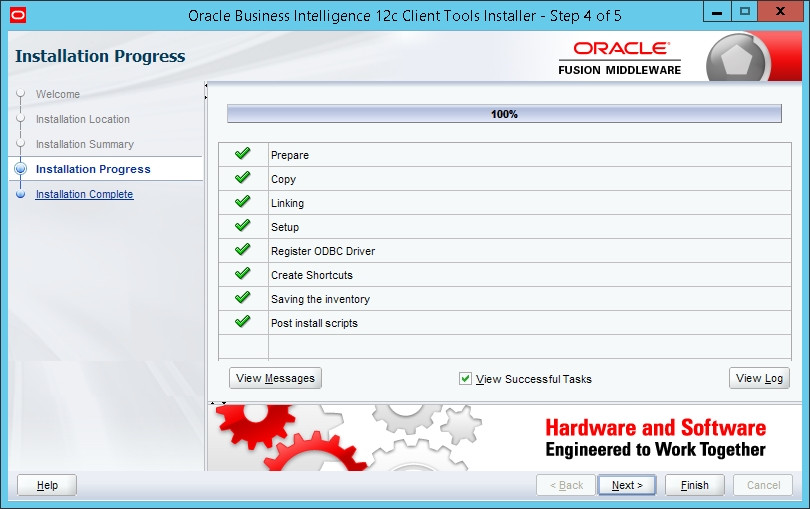Click the Cancel button

tap(763, 485)
